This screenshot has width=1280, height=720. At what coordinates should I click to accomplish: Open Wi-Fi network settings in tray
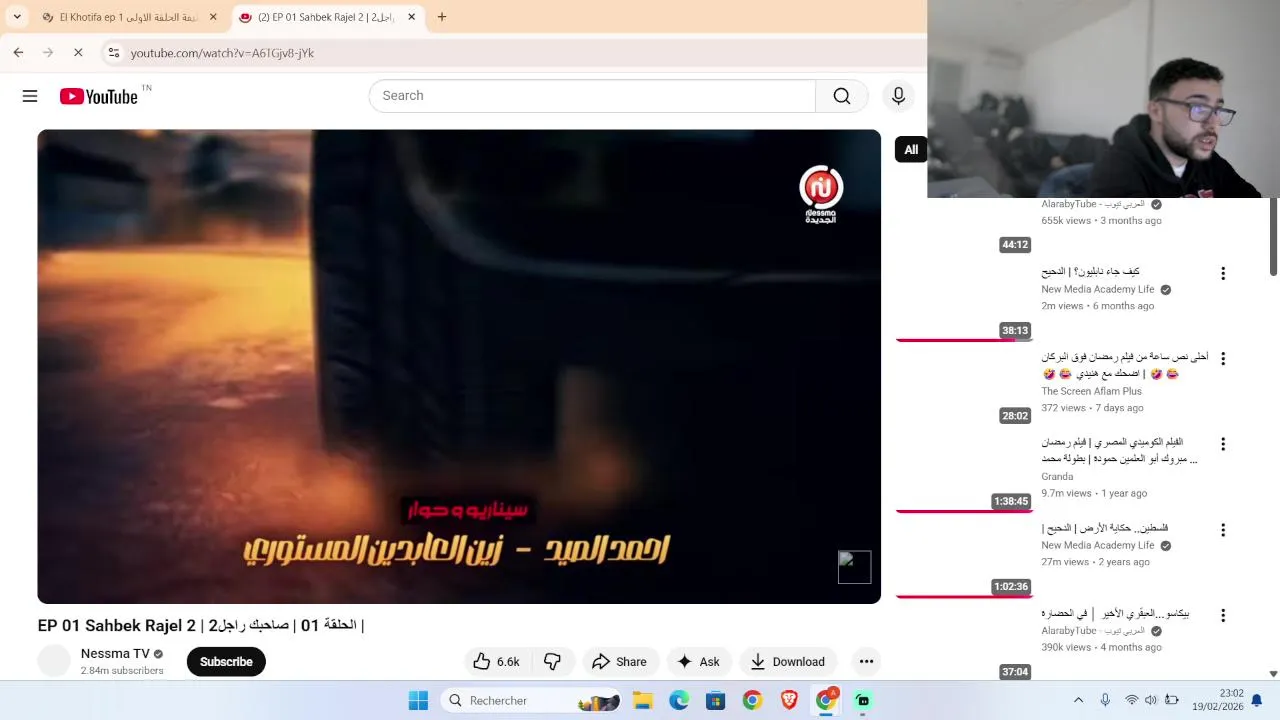1131,700
